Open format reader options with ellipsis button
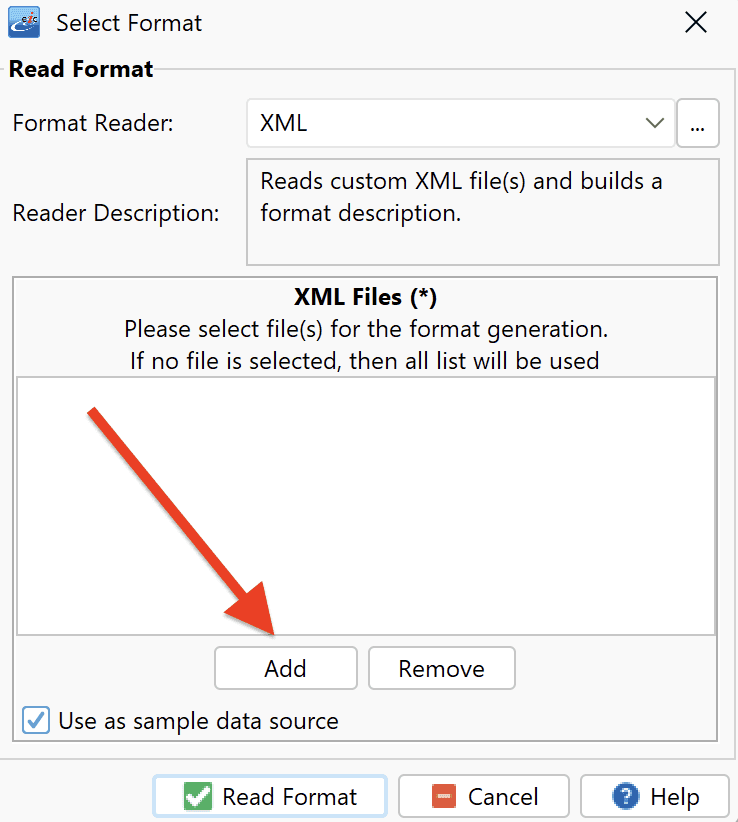 698,123
